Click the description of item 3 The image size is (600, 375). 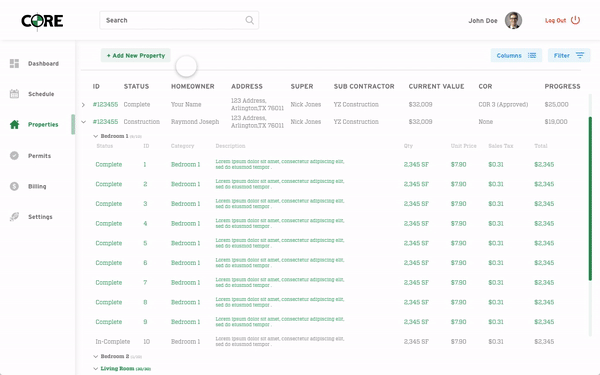click(280, 204)
